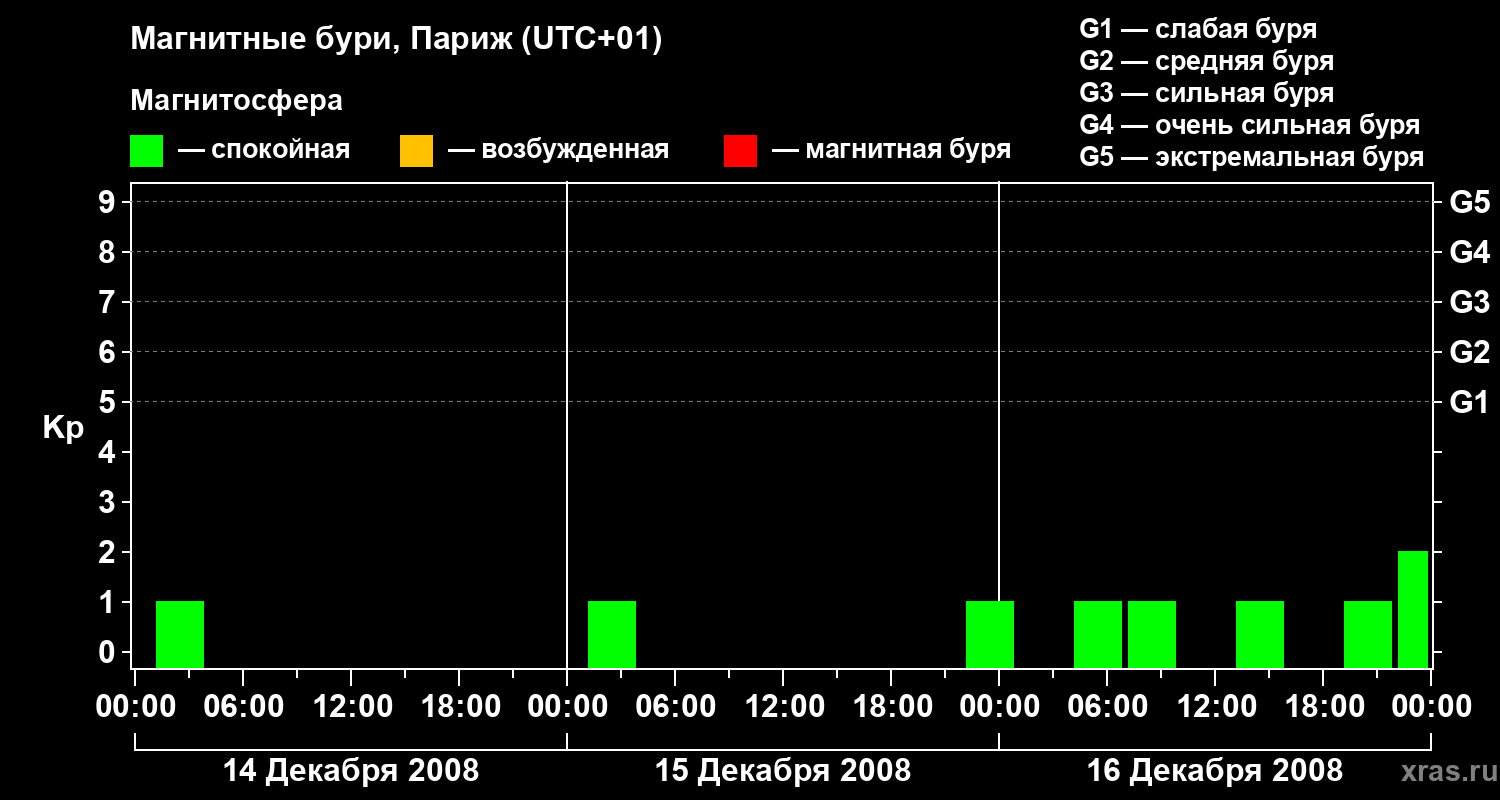Click the first '00:00' label starting 14 December
This screenshot has width=1500, height=800.
point(135,707)
